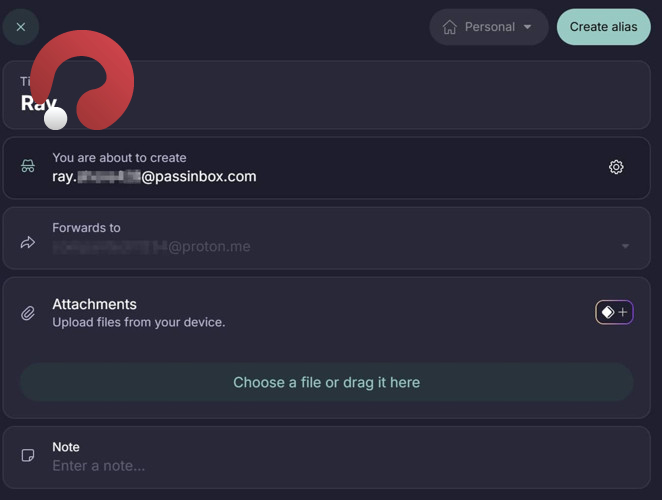
Task: Click the Create alias button
Action: 603,27
